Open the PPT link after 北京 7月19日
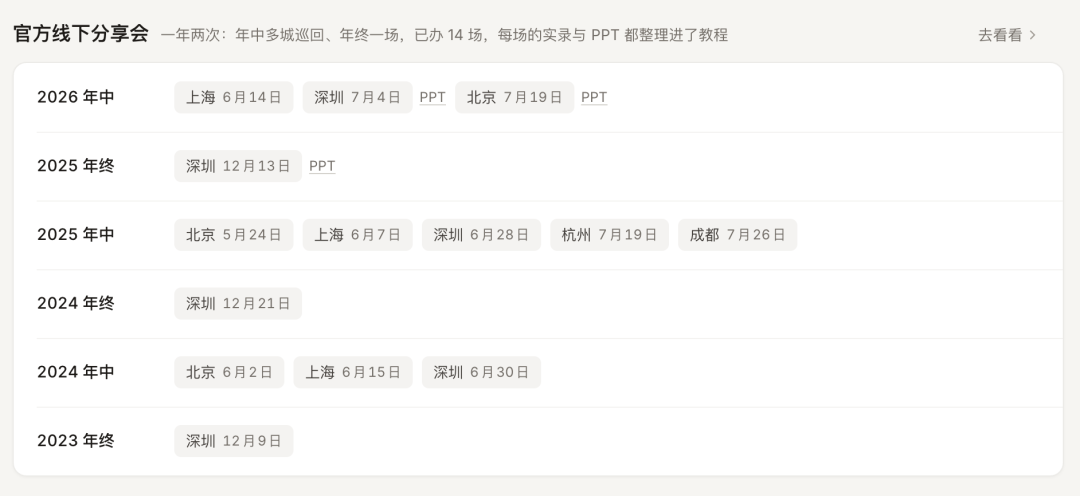The height and width of the screenshot is (496, 1080). tap(594, 97)
